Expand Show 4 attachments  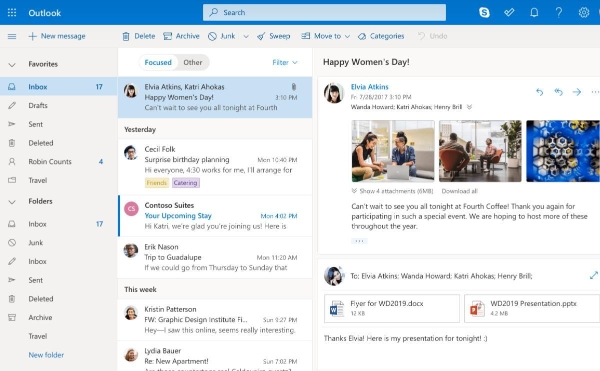click(x=392, y=191)
